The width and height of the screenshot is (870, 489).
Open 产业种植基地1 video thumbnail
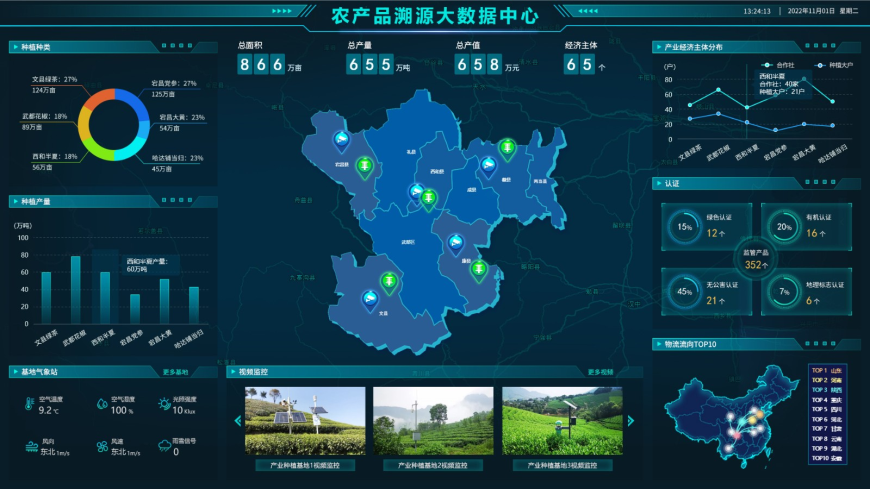click(305, 421)
